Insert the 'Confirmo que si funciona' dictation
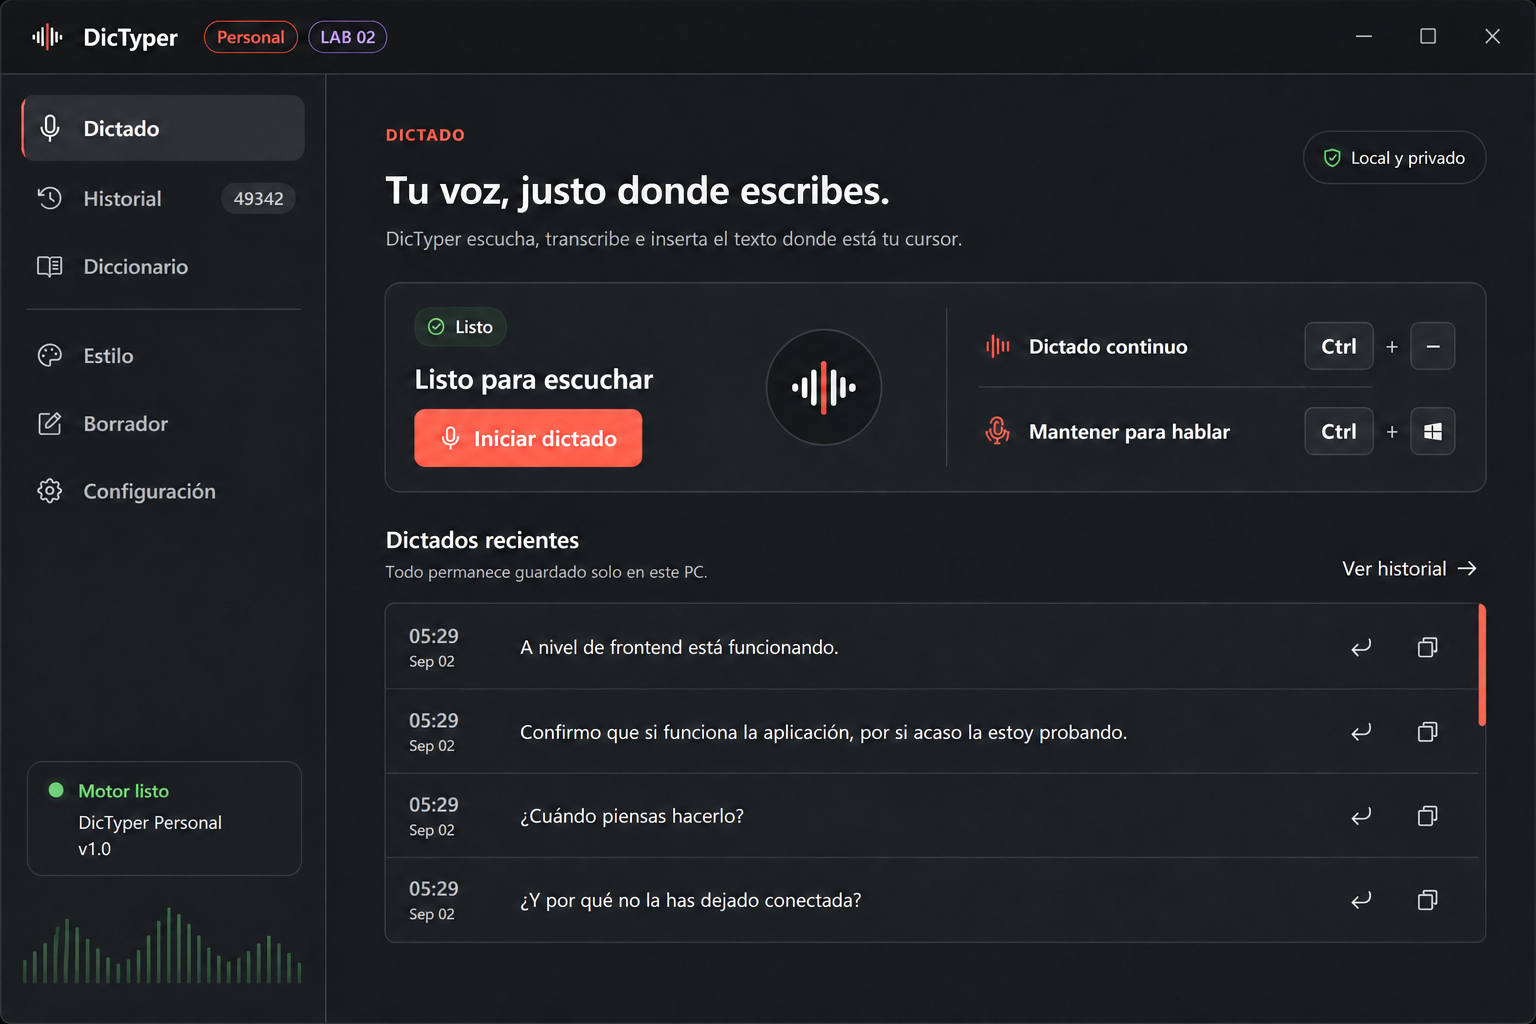1536x1024 pixels. (x=1361, y=732)
